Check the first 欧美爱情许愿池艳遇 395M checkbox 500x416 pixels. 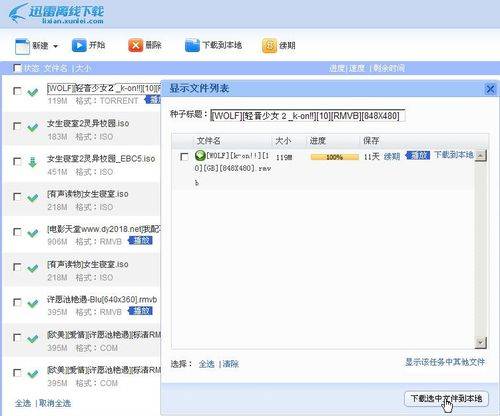click(x=17, y=338)
